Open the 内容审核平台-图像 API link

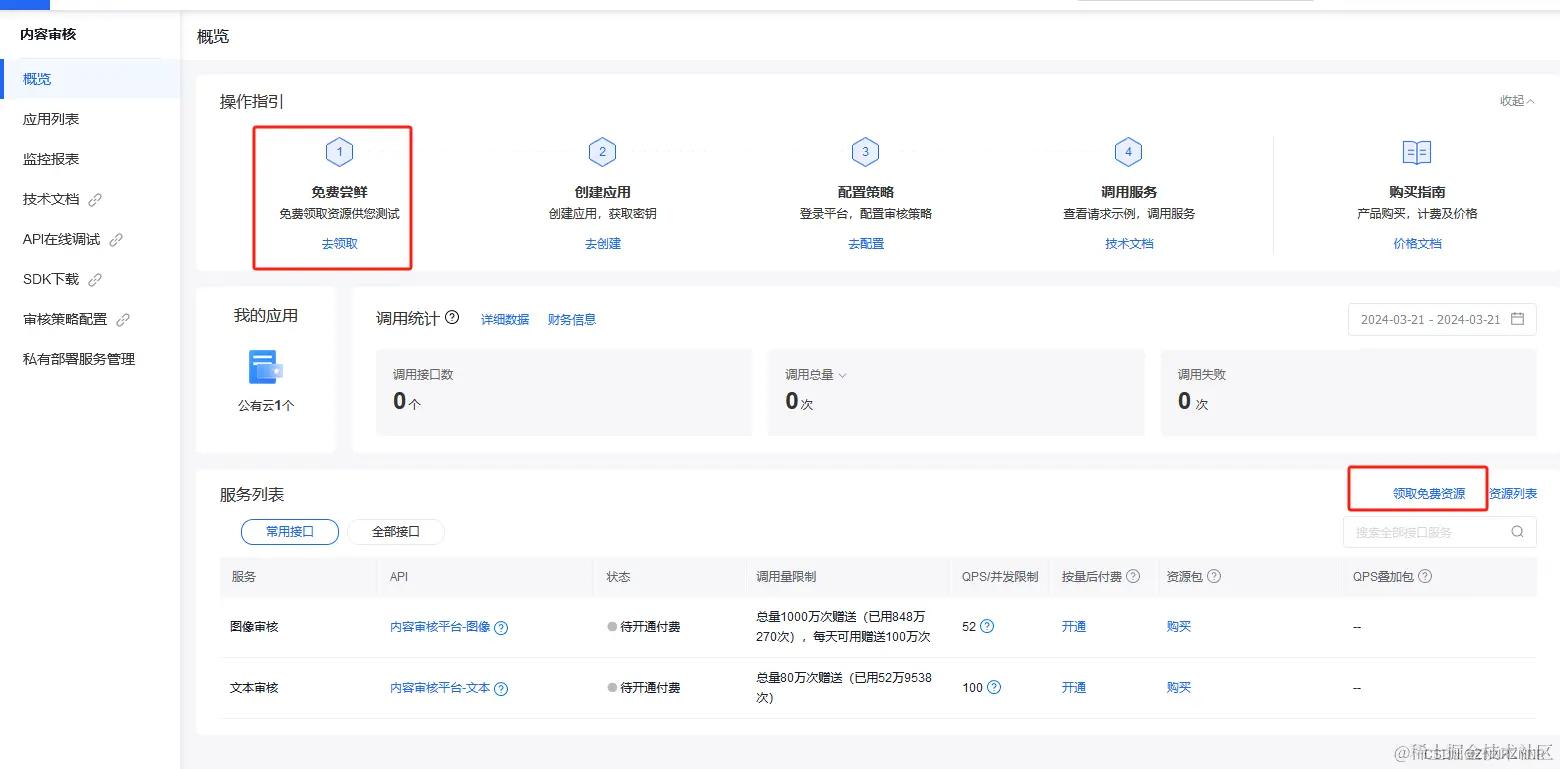coord(440,627)
